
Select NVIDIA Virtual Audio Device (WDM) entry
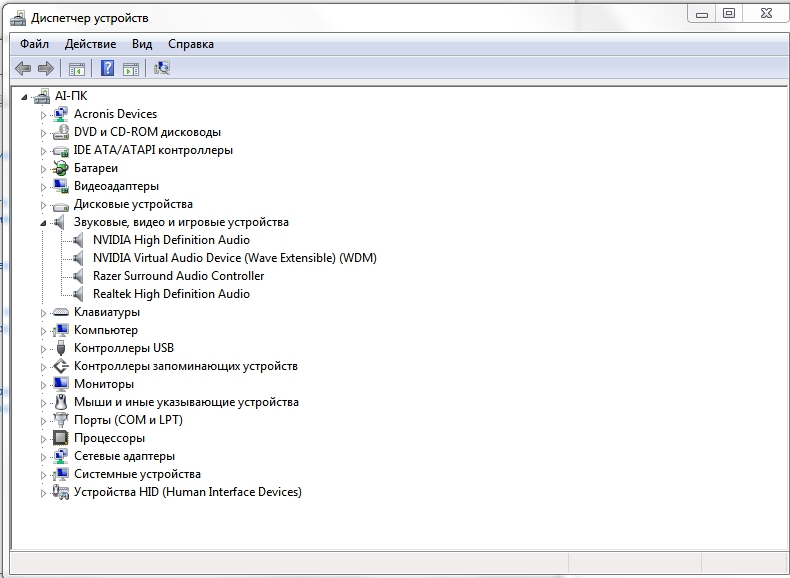pyautogui.click(x=234, y=258)
